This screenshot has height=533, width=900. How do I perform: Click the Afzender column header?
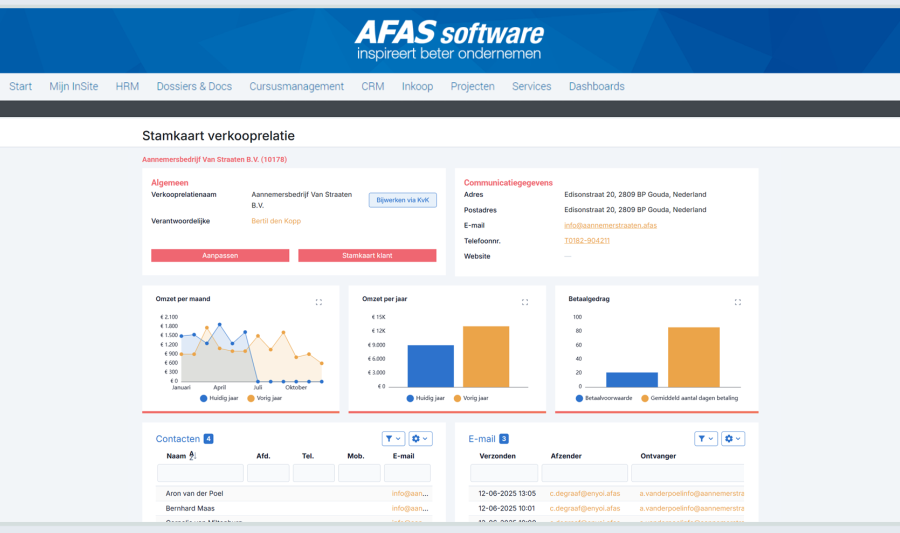566,456
